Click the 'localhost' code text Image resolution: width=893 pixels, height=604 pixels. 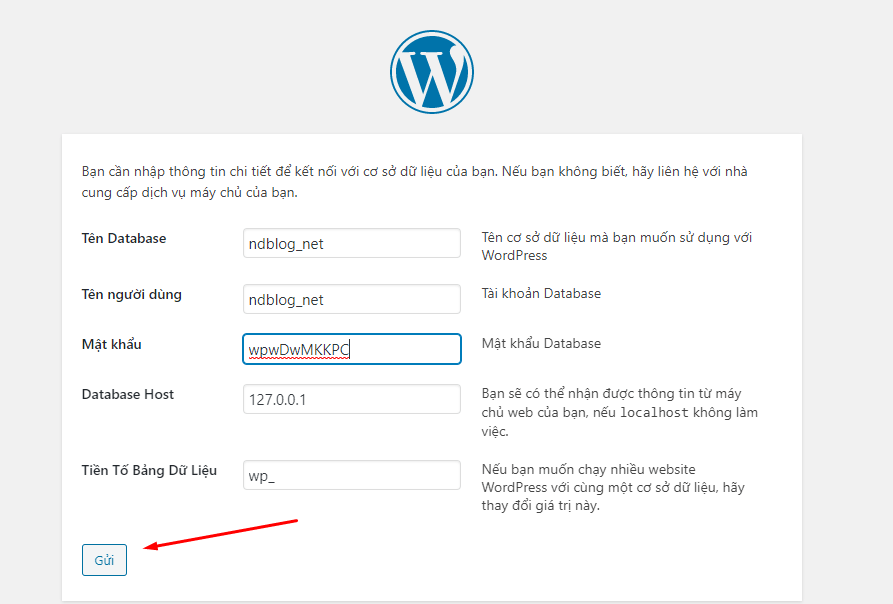pyautogui.click(x=654, y=412)
